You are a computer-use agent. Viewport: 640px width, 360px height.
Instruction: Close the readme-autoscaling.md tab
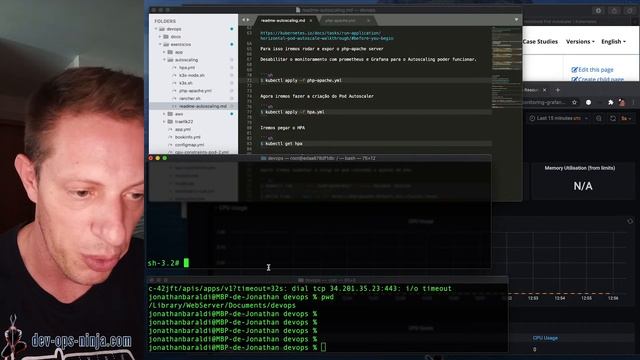311,20
